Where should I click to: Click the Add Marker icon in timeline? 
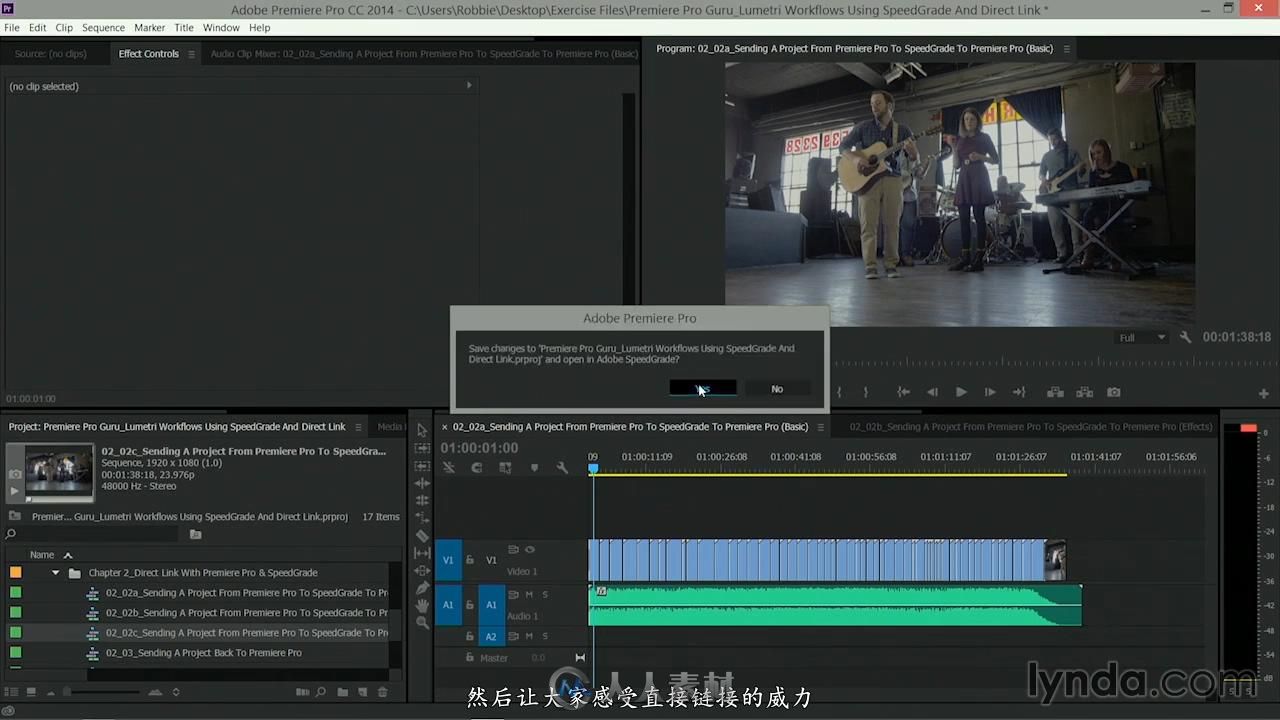[x=534, y=467]
